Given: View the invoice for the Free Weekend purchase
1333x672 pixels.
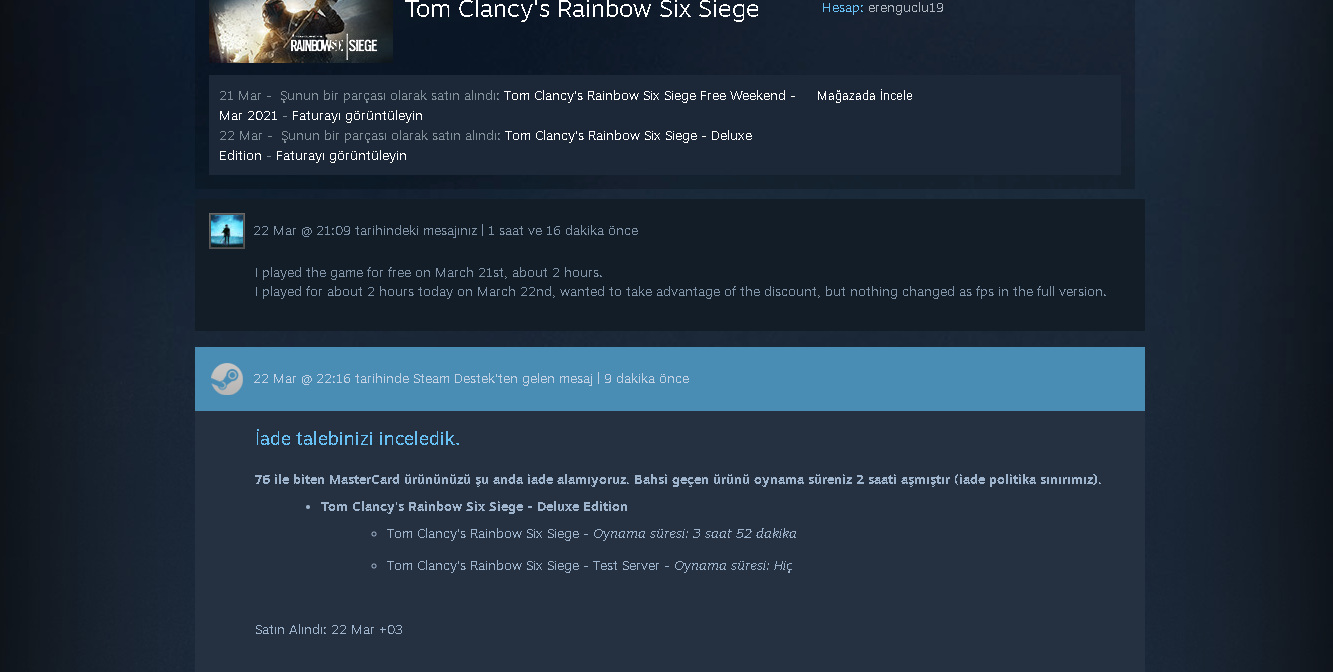Looking at the screenshot, I should 357,116.
